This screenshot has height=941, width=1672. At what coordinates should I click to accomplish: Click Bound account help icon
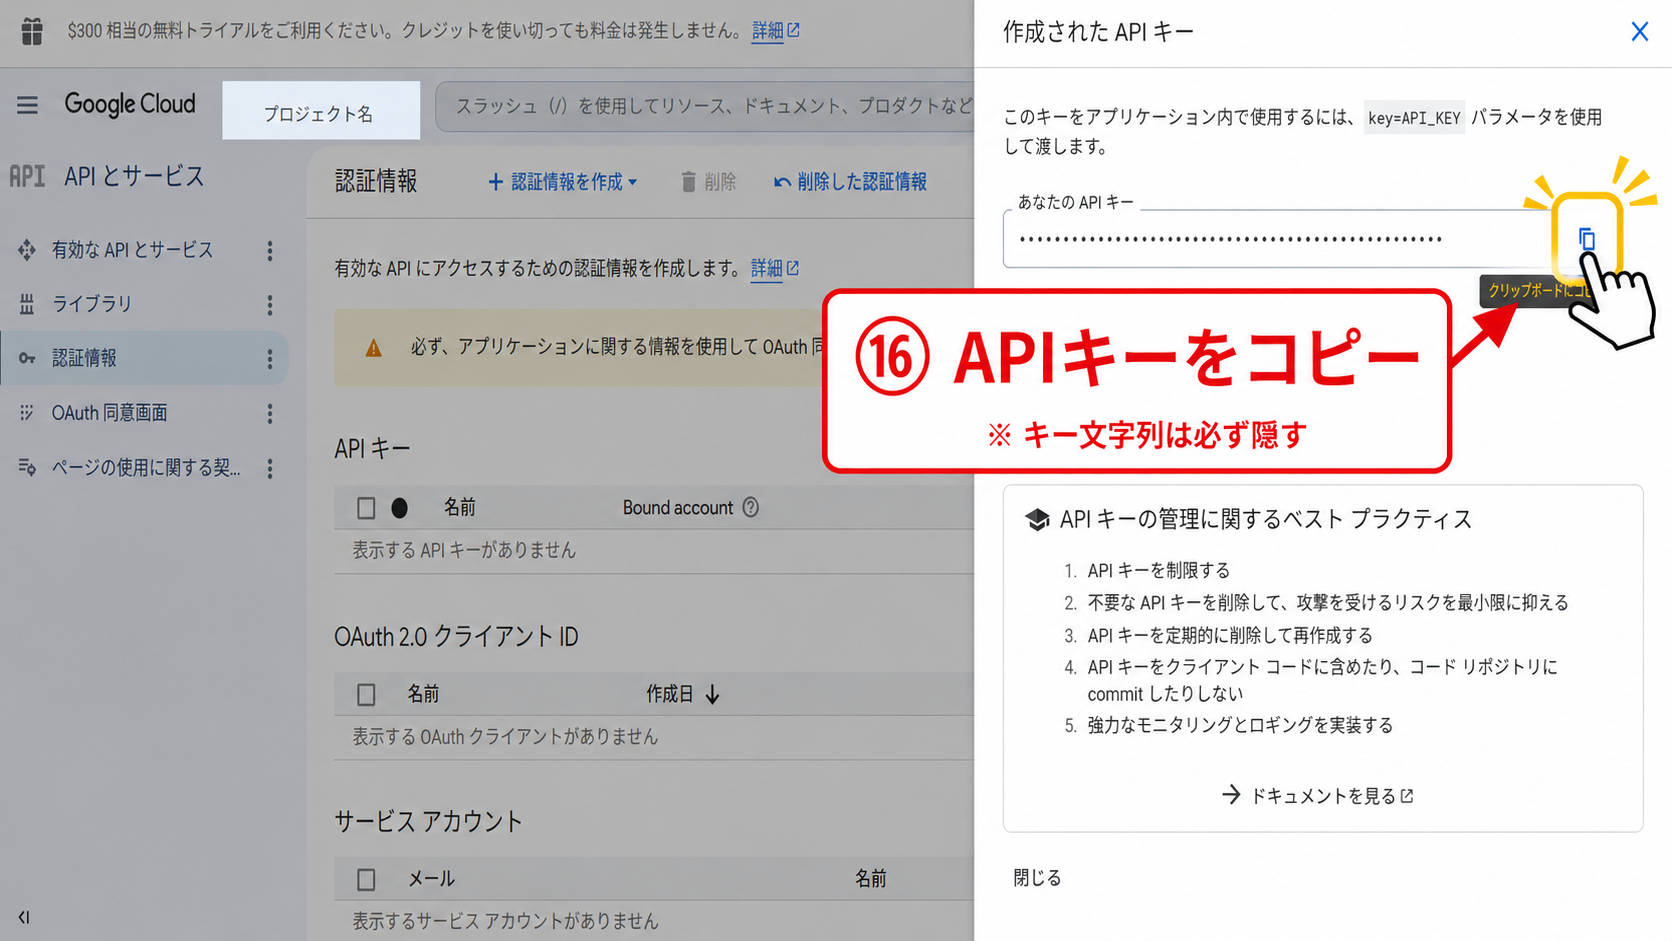[x=750, y=507]
